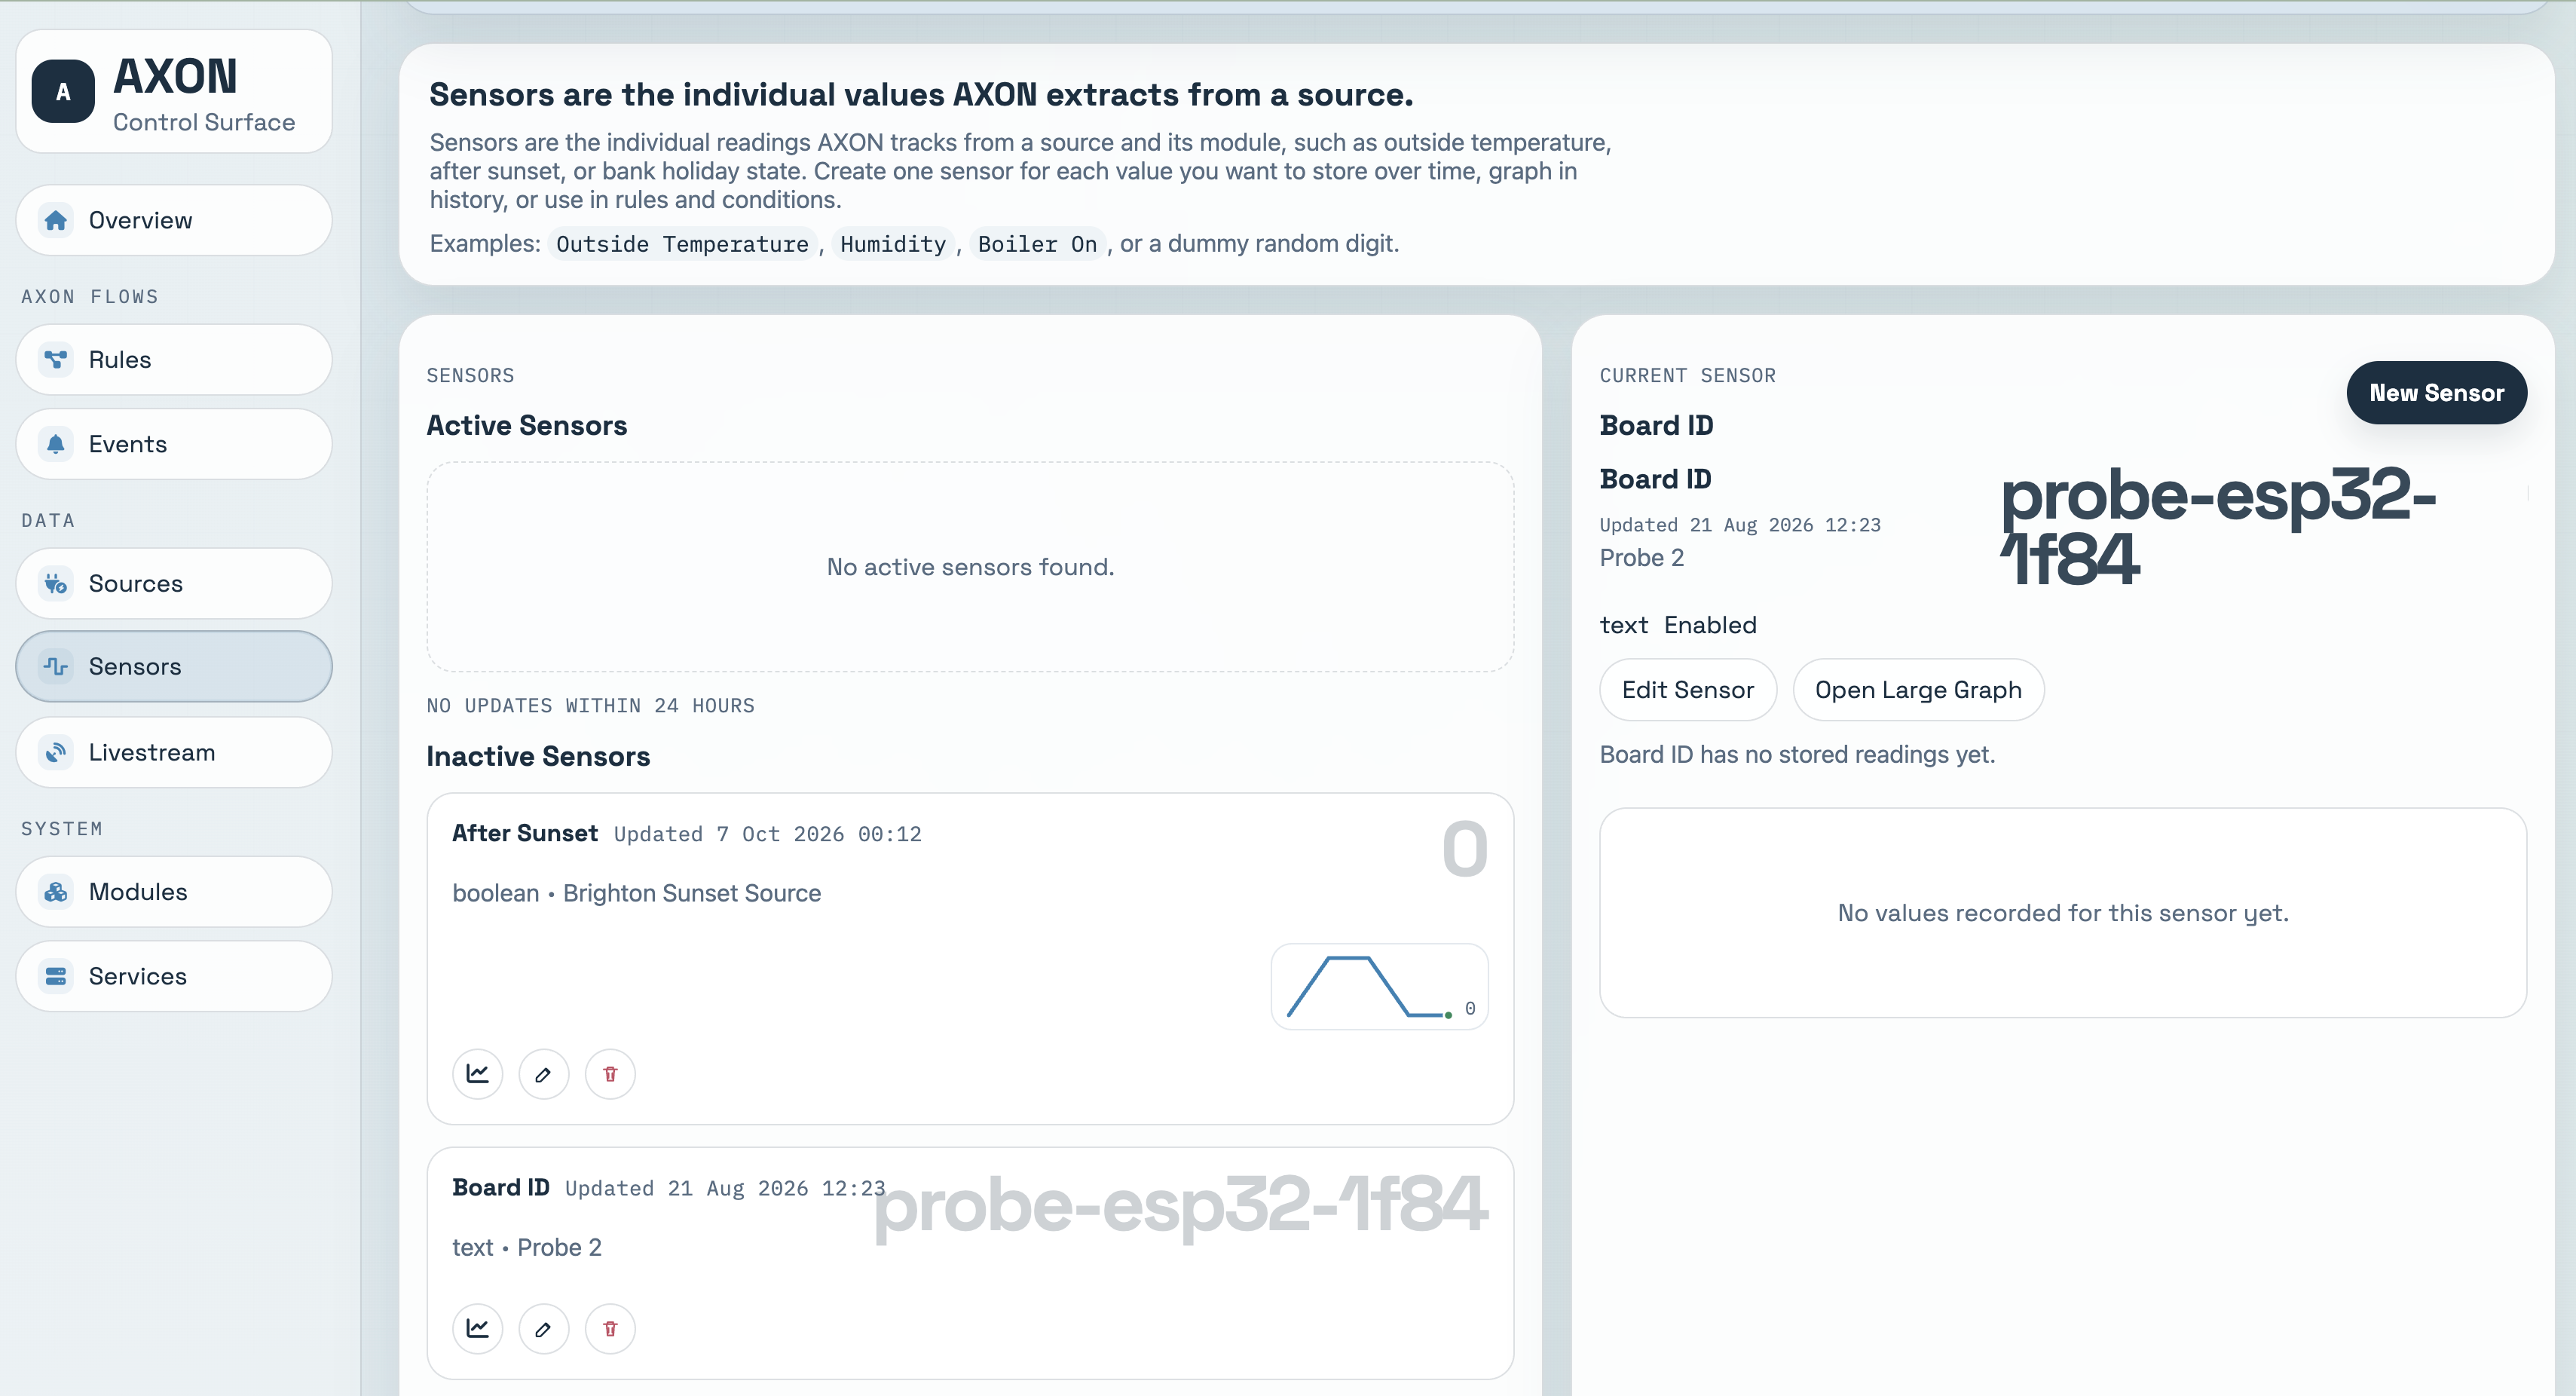Click 'No active sensors found.' message
The height and width of the screenshot is (1396, 2576).
970,567
